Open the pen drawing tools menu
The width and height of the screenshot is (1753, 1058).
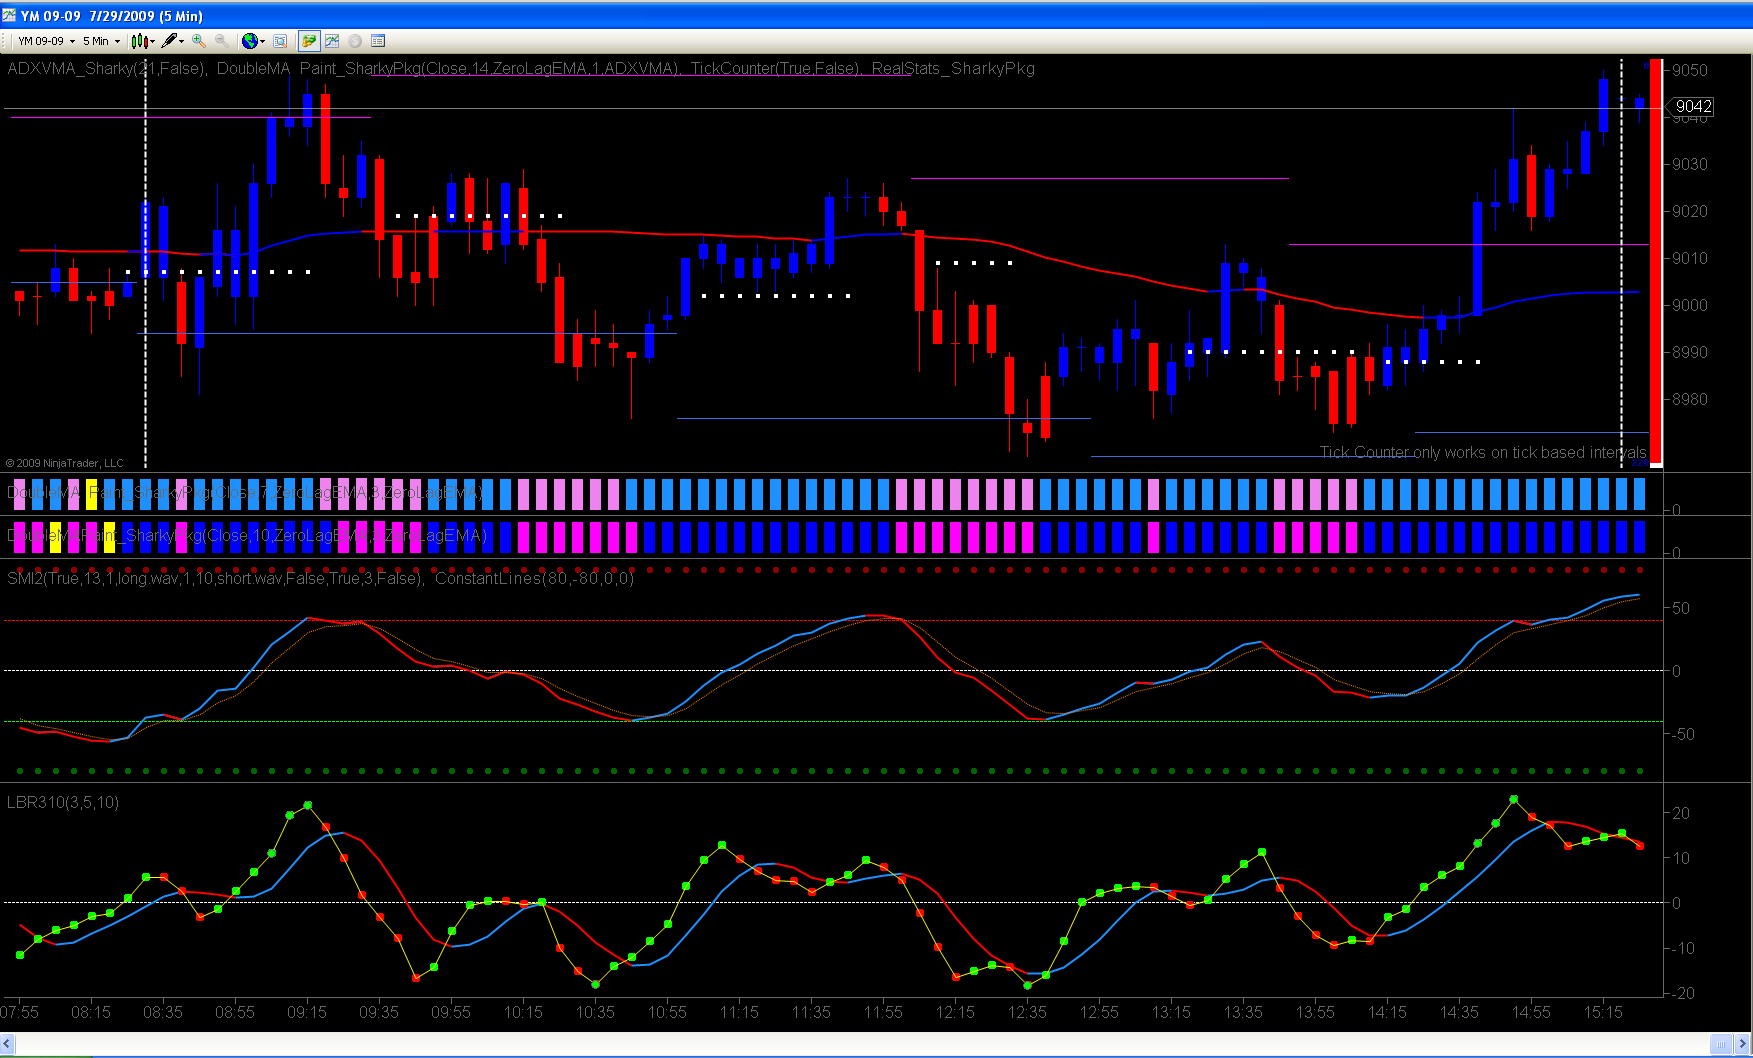[x=173, y=41]
